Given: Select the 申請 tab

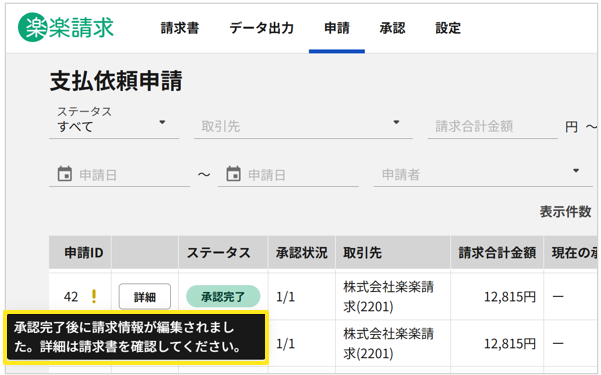Looking at the screenshot, I should pyautogui.click(x=337, y=28).
